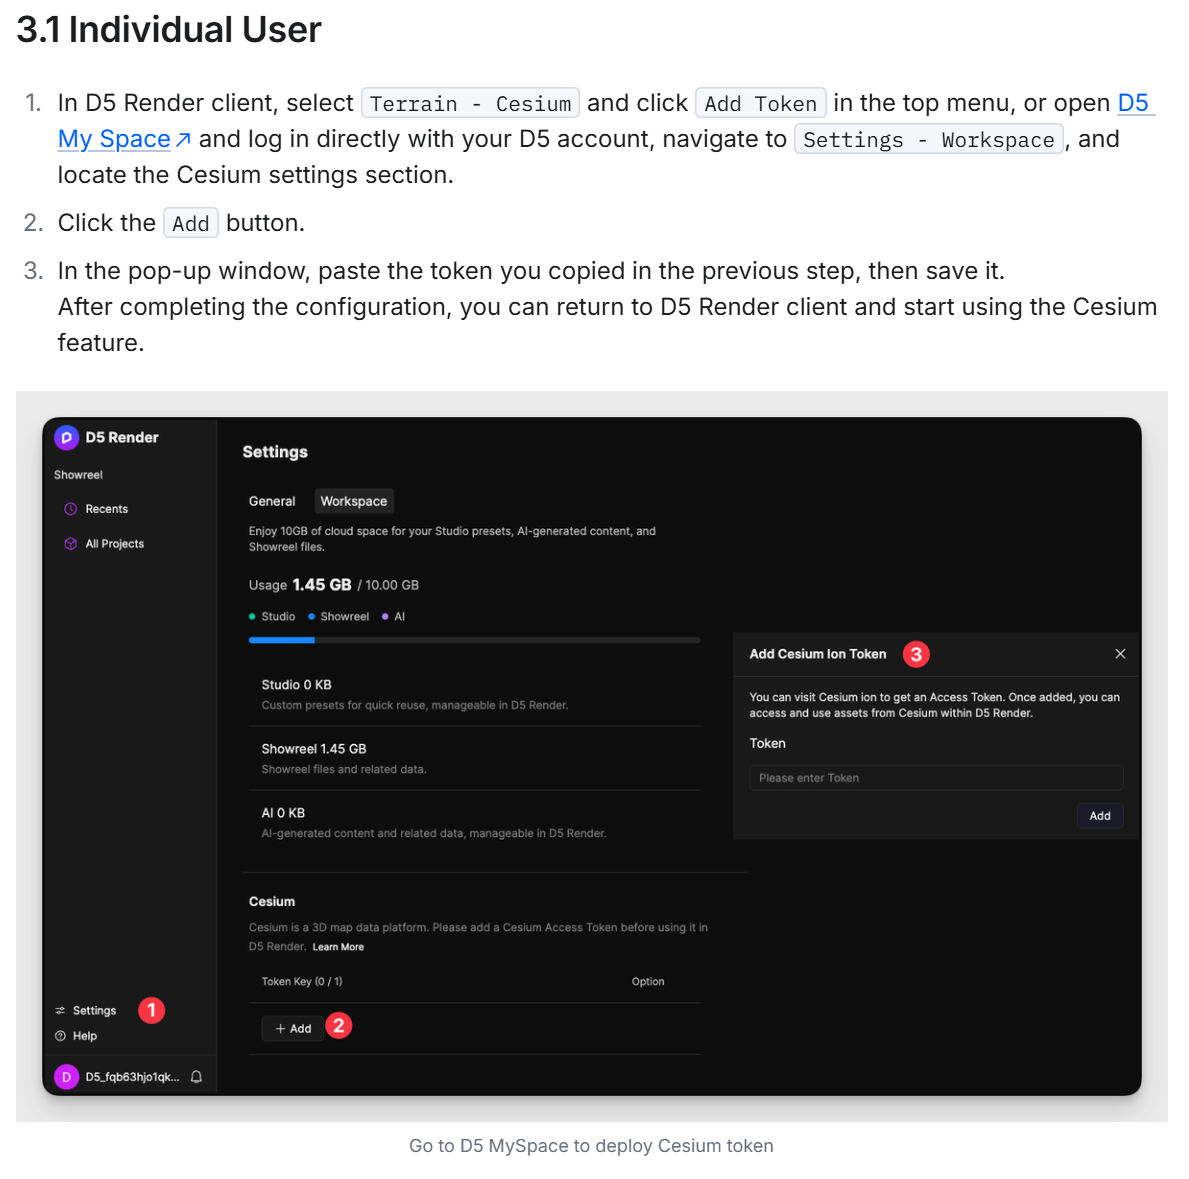The width and height of the screenshot is (1189, 1179).
Task: Click the Settings - Workspace code label
Action: (928, 140)
